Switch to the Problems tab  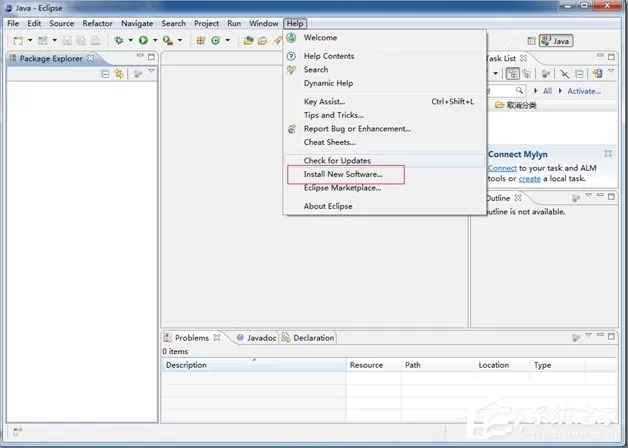[x=192, y=338]
